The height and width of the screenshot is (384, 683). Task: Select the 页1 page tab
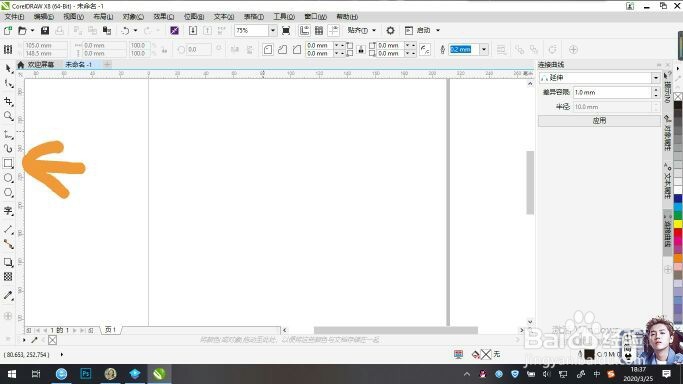coord(111,330)
